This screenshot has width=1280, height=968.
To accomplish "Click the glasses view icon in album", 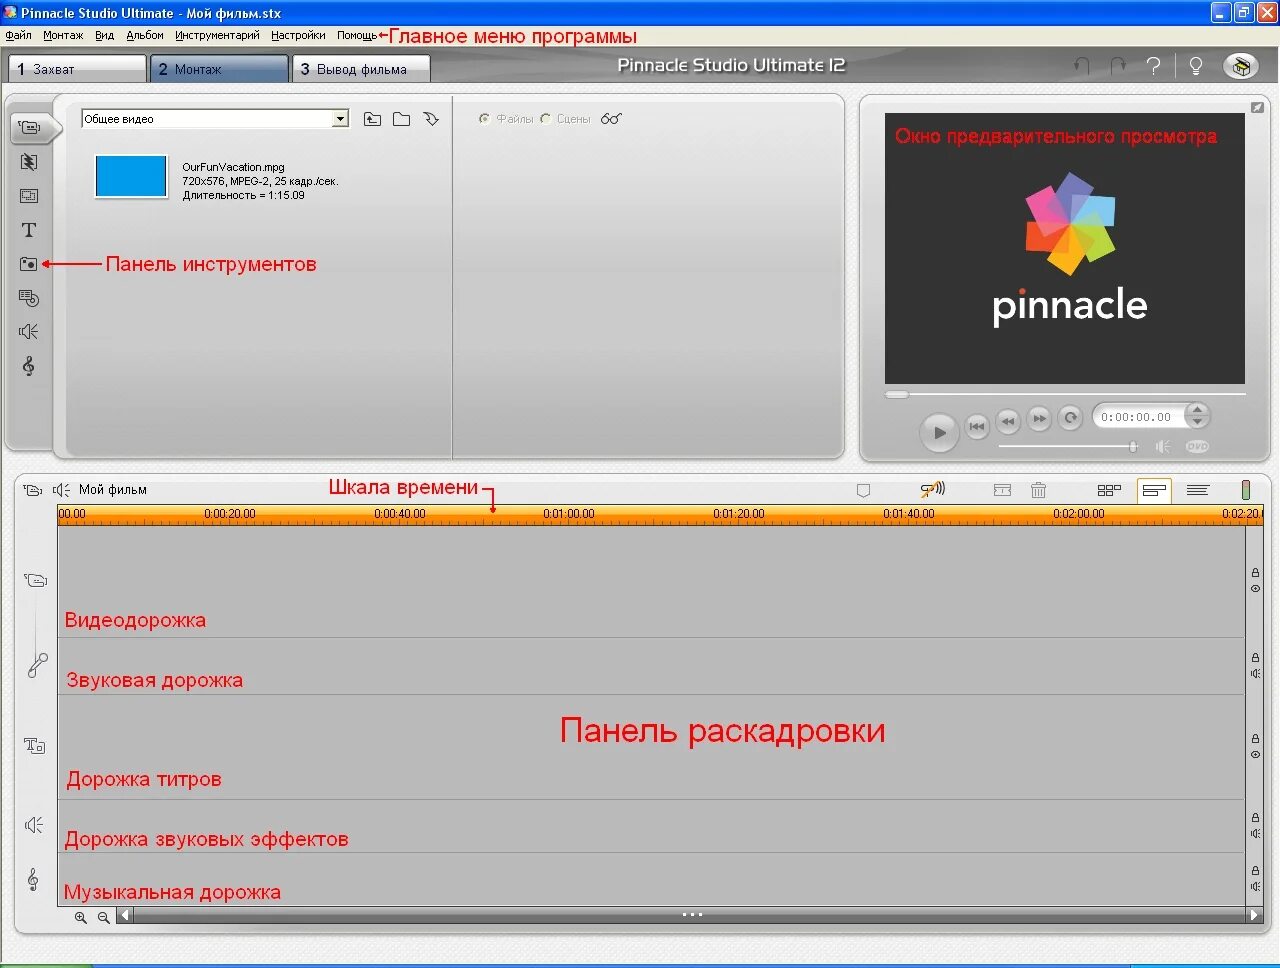I will (611, 118).
